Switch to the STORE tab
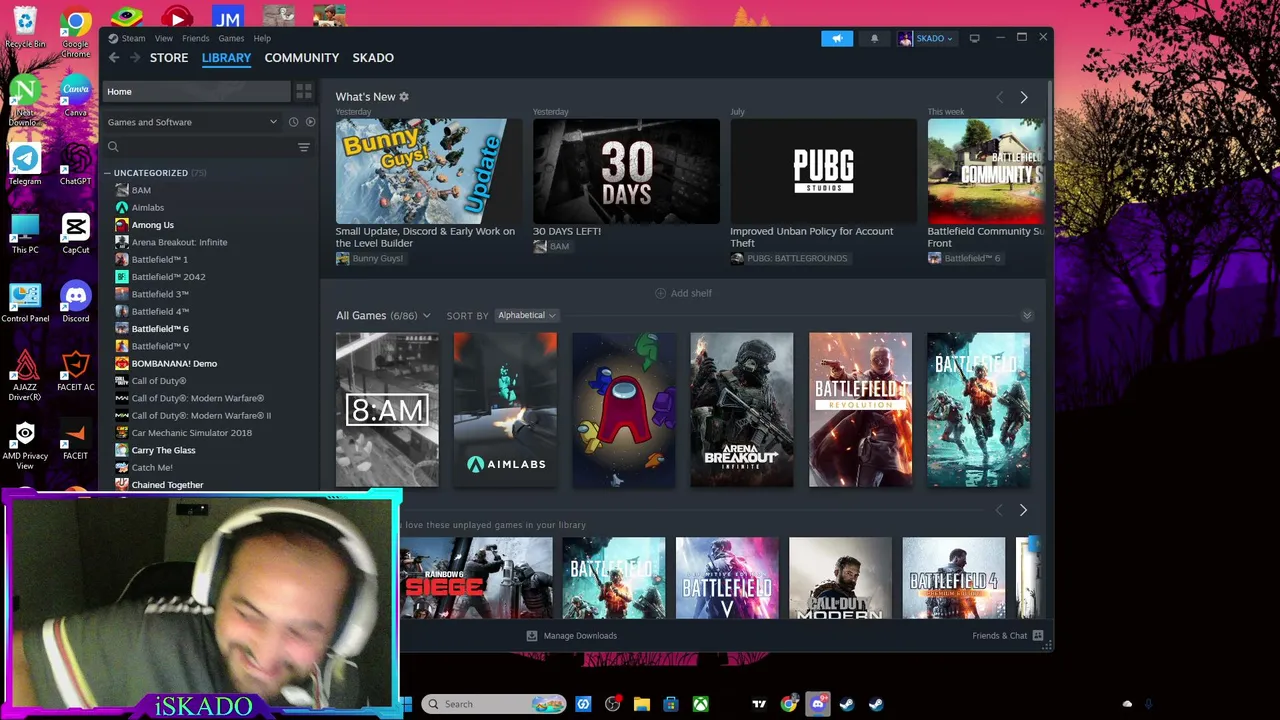Viewport: 1280px width, 720px height. pos(169,58)
